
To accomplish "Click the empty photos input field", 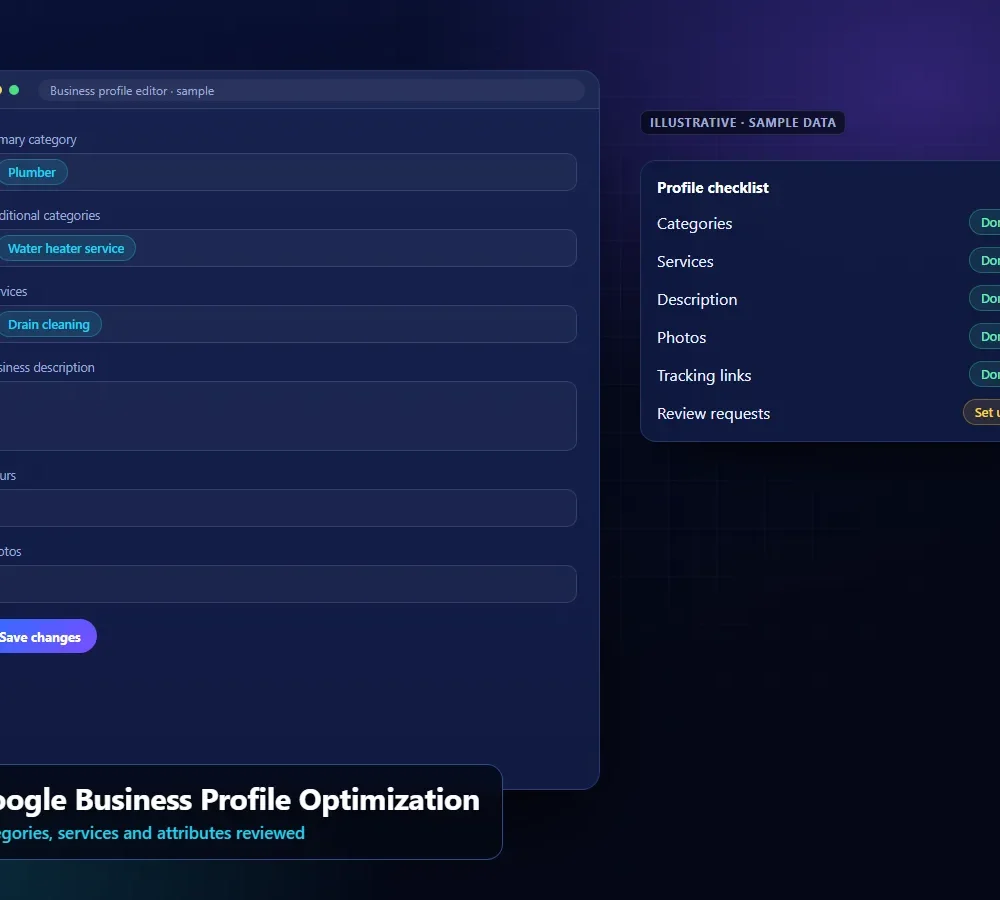I will 288,584.
